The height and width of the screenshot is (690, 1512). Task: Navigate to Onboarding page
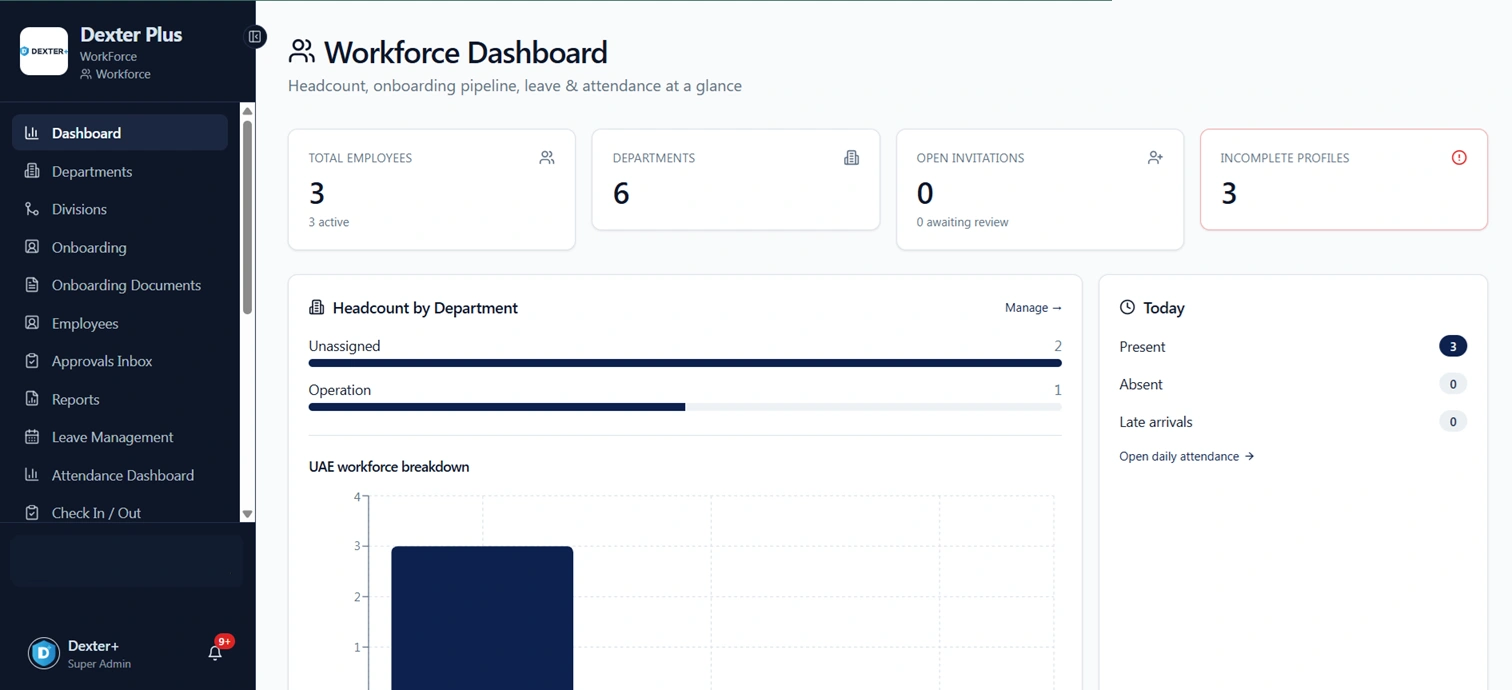(120, 247)
